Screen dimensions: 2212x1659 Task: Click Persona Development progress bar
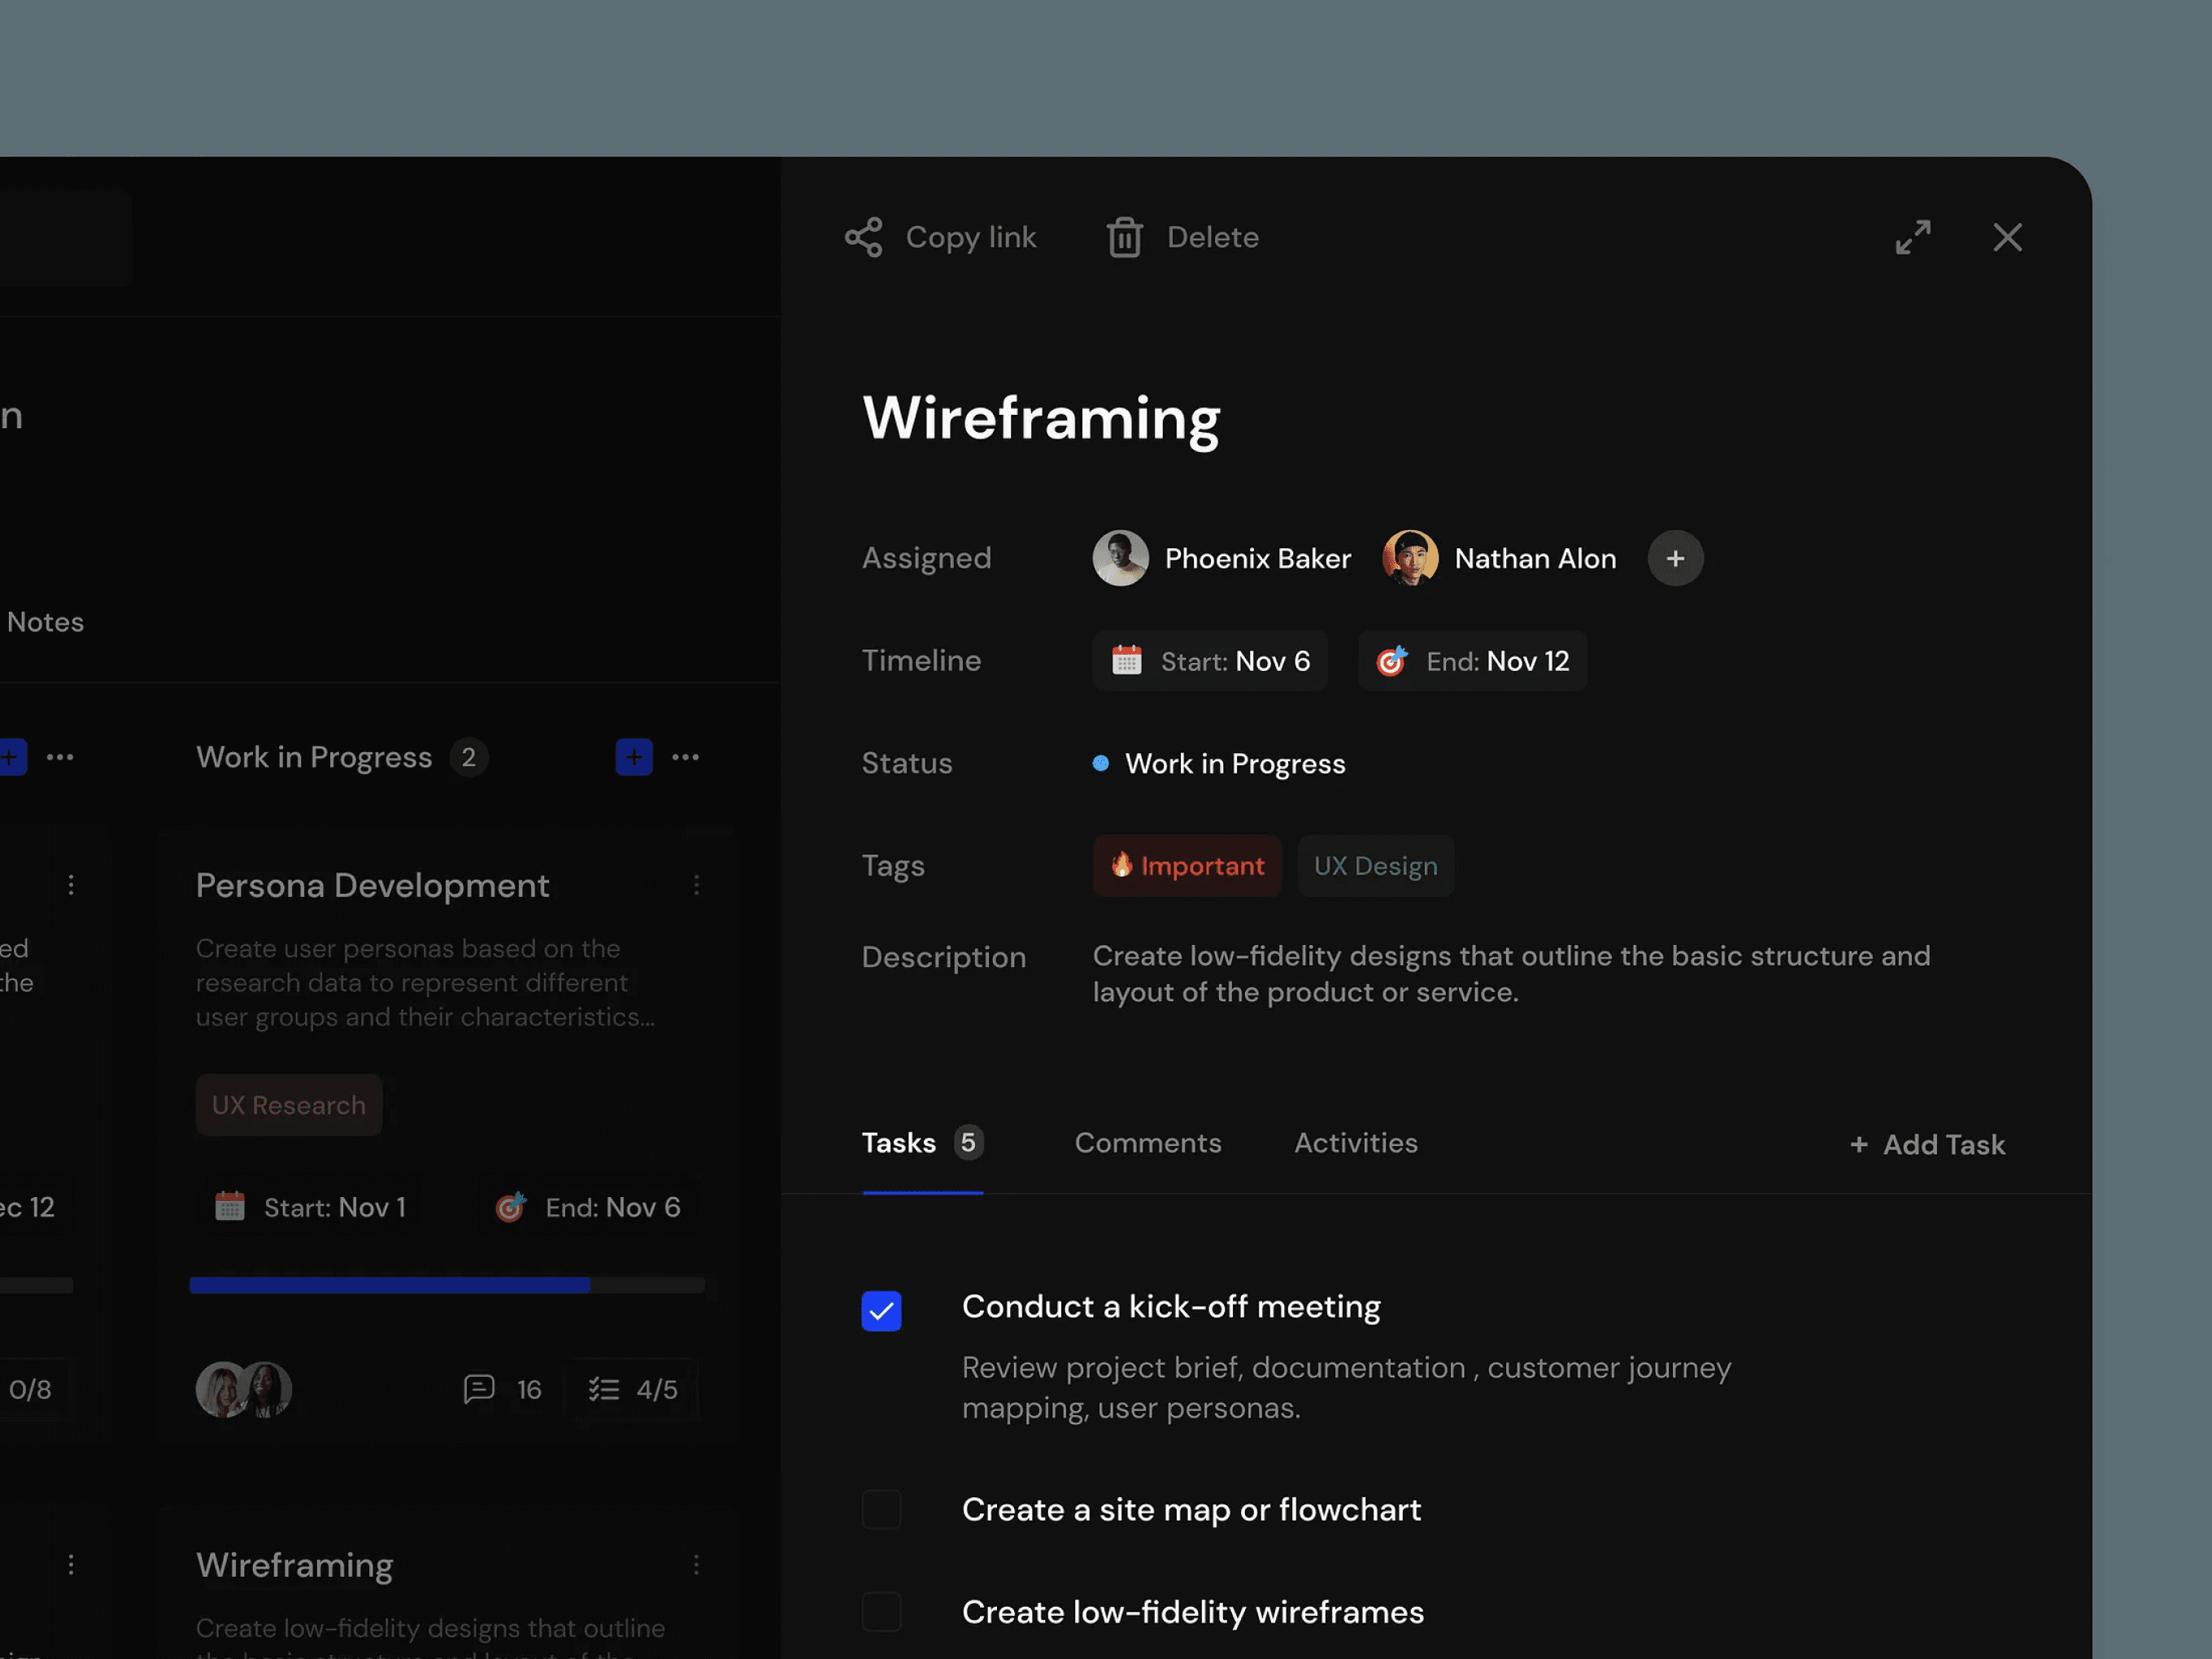click(x=446, y=1285)
